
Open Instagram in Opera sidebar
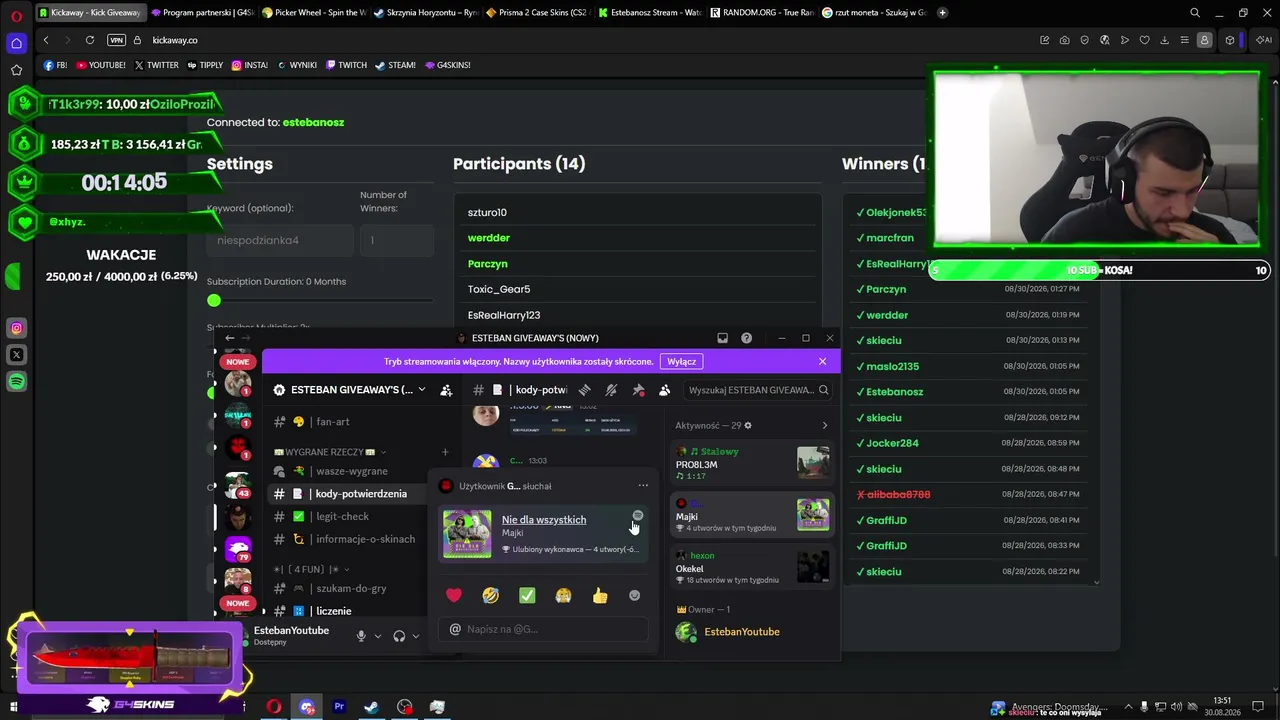(16, 328)
